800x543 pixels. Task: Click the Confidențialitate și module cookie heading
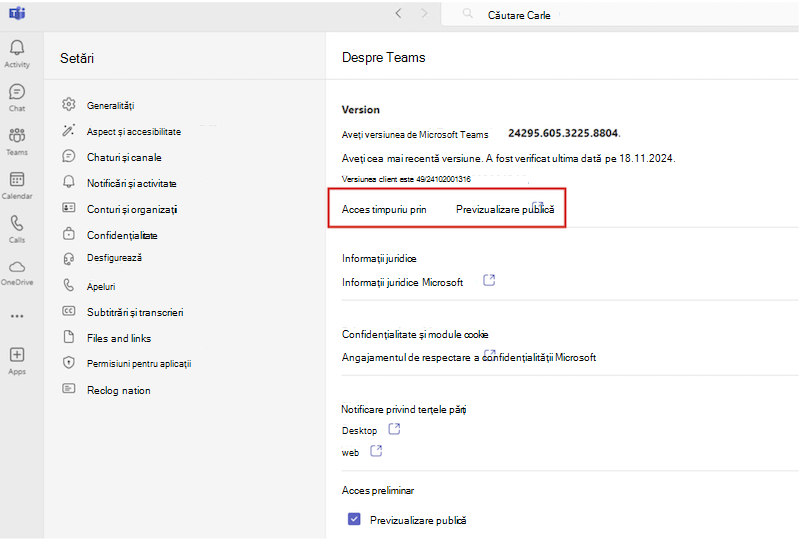click(415, 334)
